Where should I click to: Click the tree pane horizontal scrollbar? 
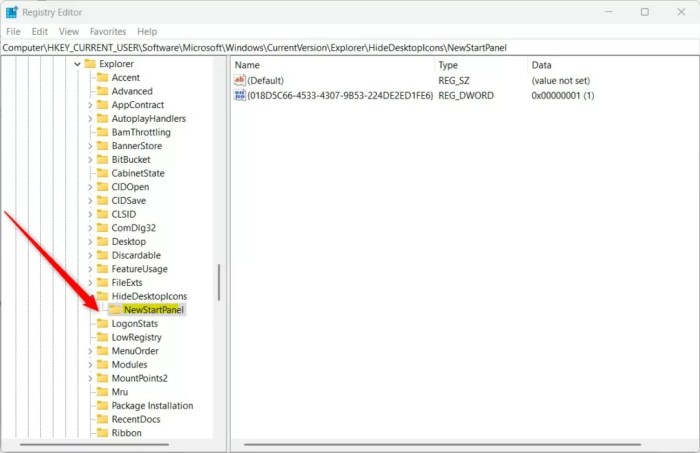click(94, 445)
